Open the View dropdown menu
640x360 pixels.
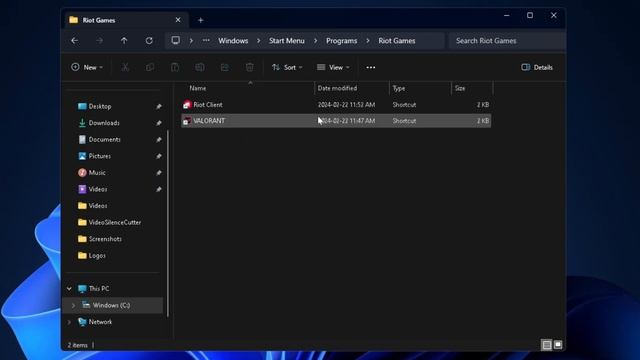[333, 67]
